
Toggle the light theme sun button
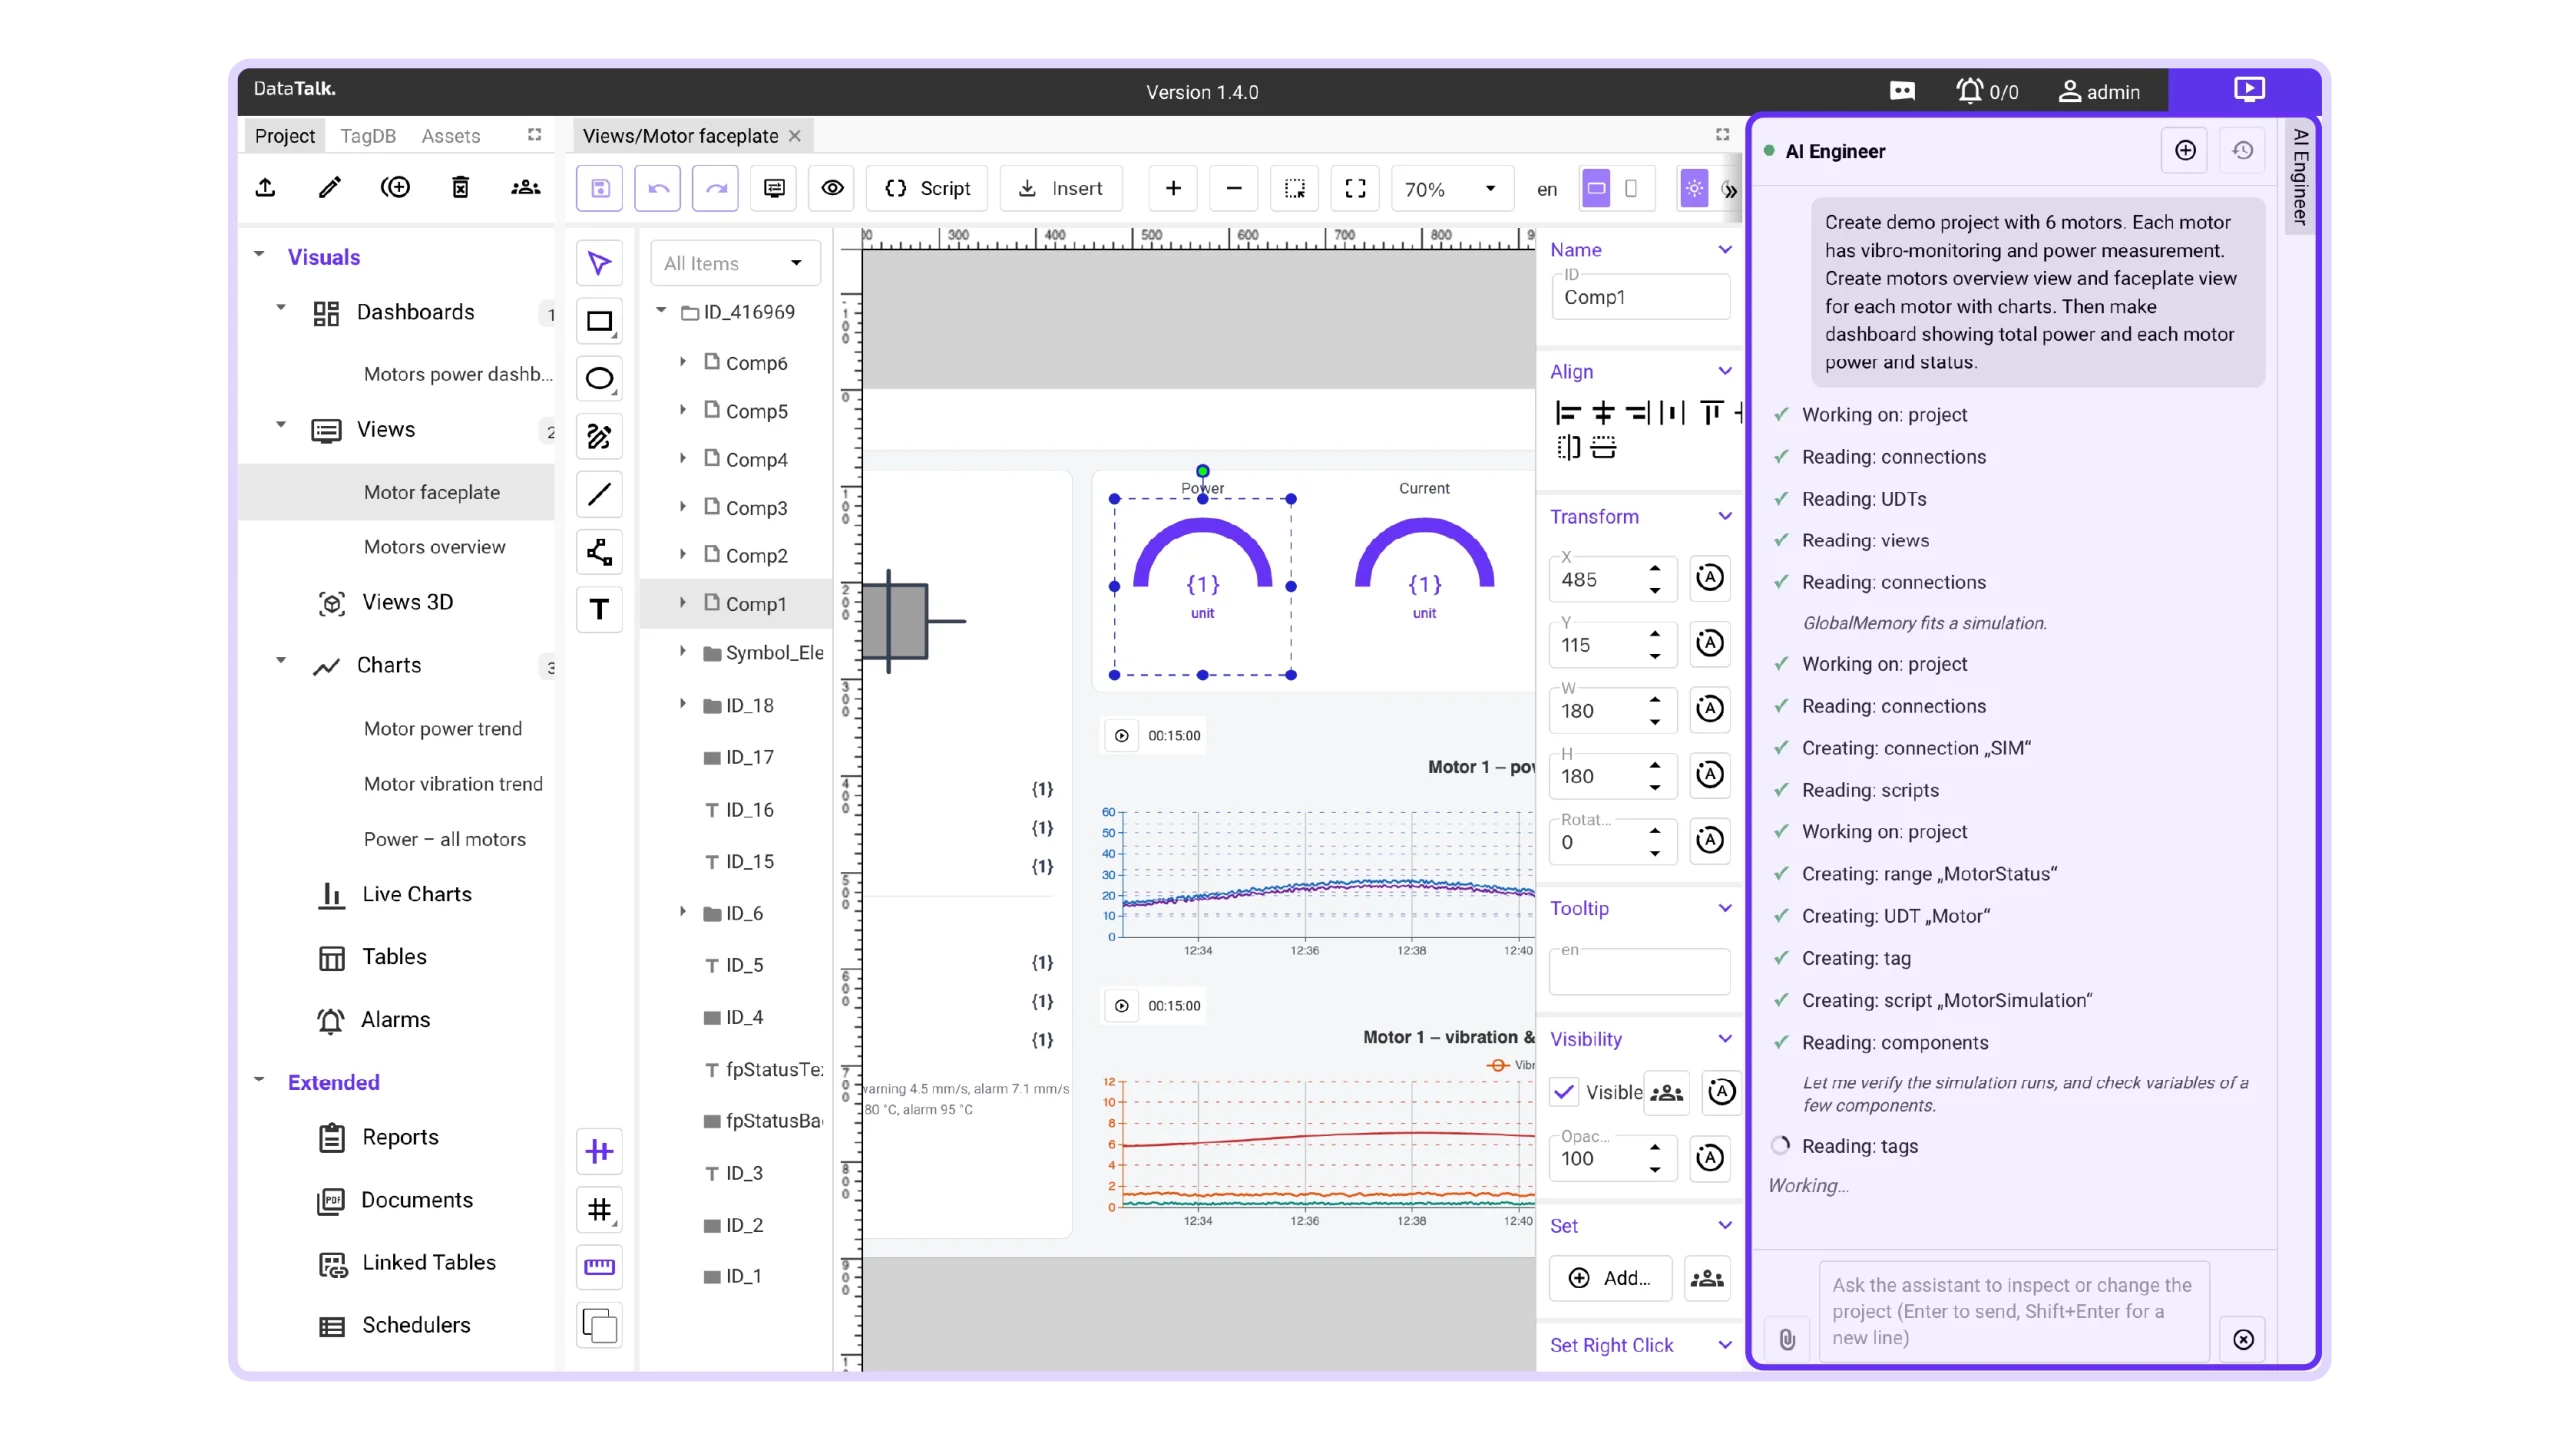click(1694, 188)
